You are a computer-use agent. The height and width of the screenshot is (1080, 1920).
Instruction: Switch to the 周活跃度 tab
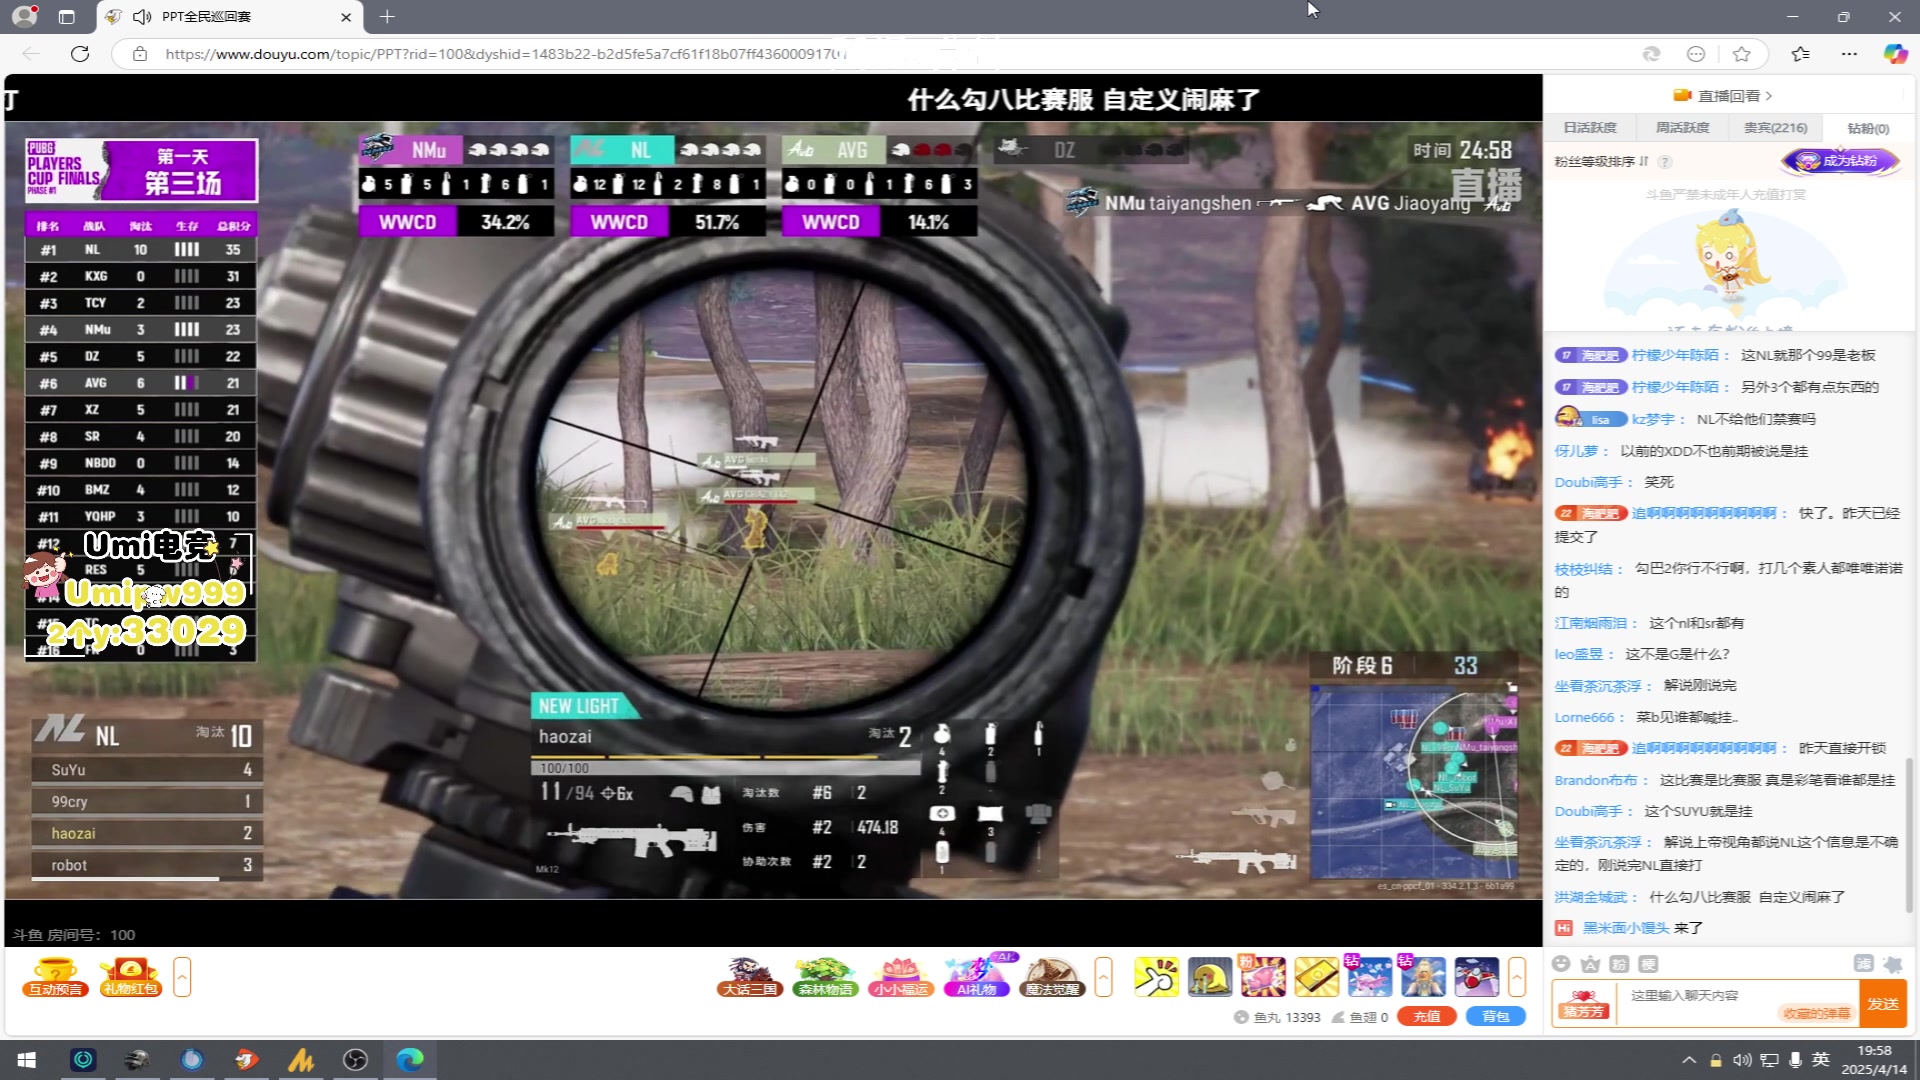pos(1683,128)
